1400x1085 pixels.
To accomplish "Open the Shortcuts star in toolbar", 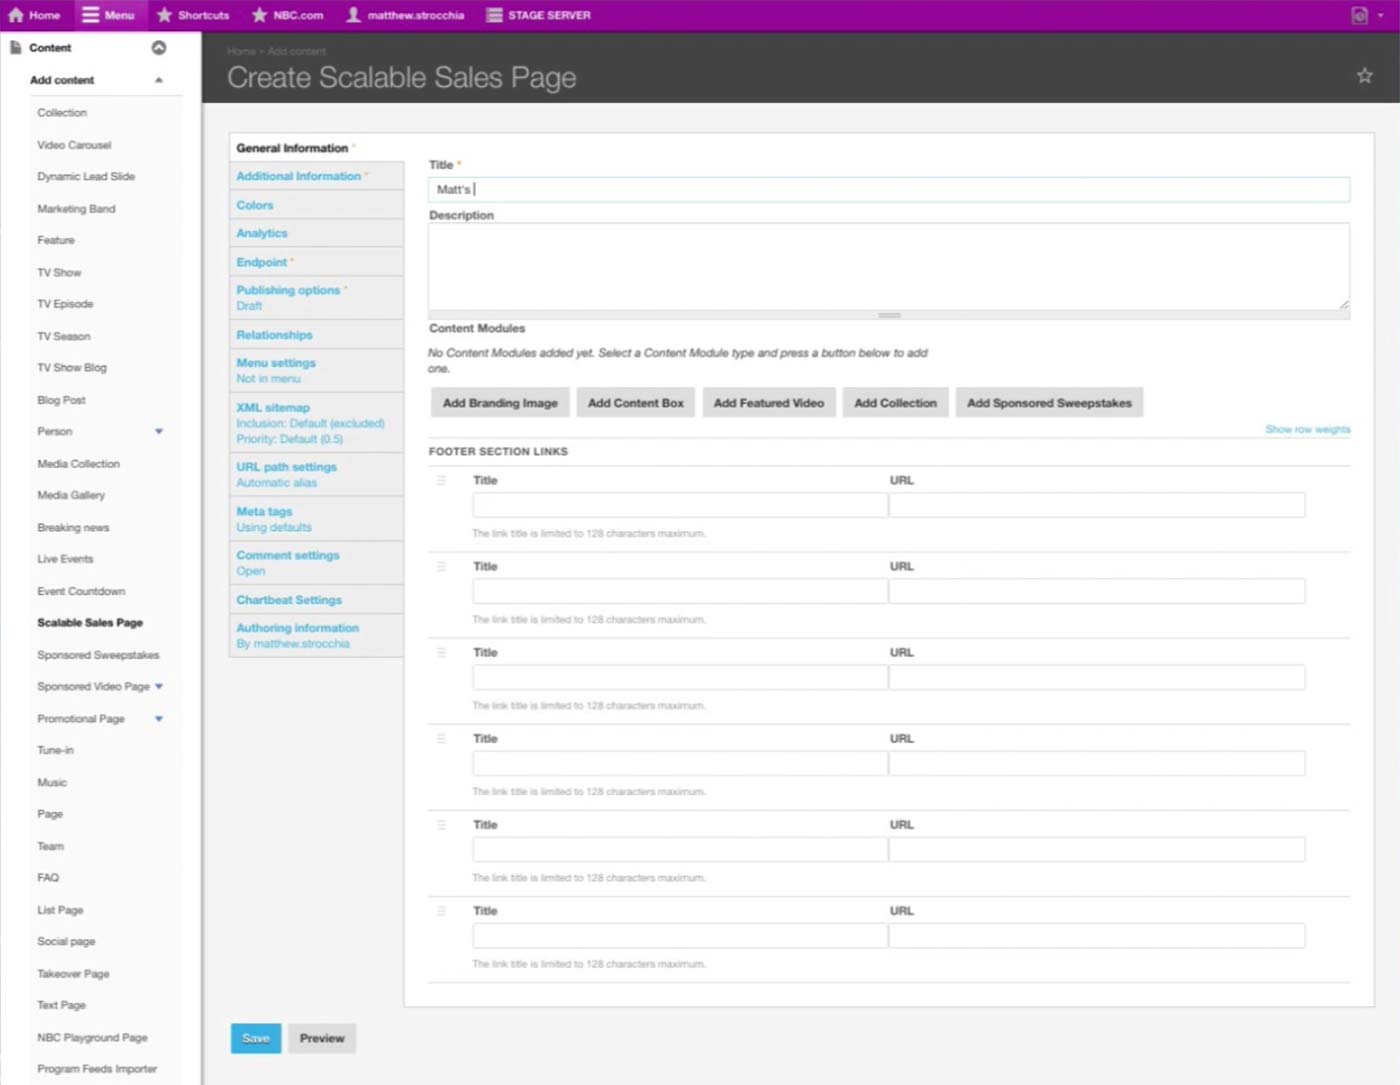I will pyautogui.click(x=165, y=15).
